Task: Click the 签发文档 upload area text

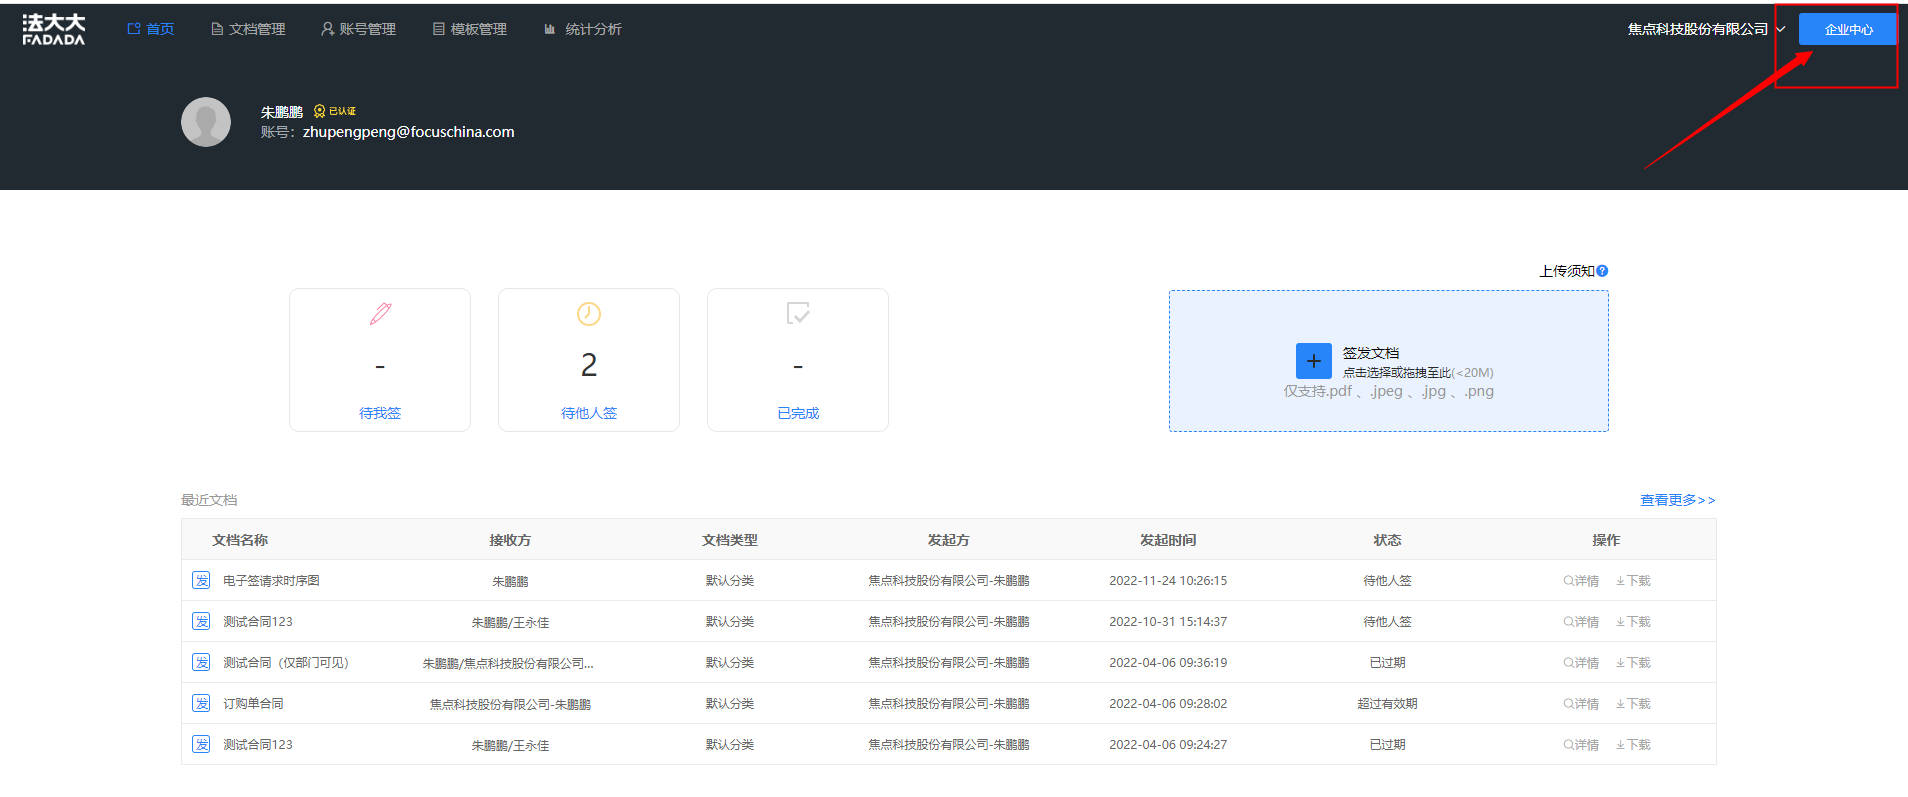Action: click(1371, 353)
